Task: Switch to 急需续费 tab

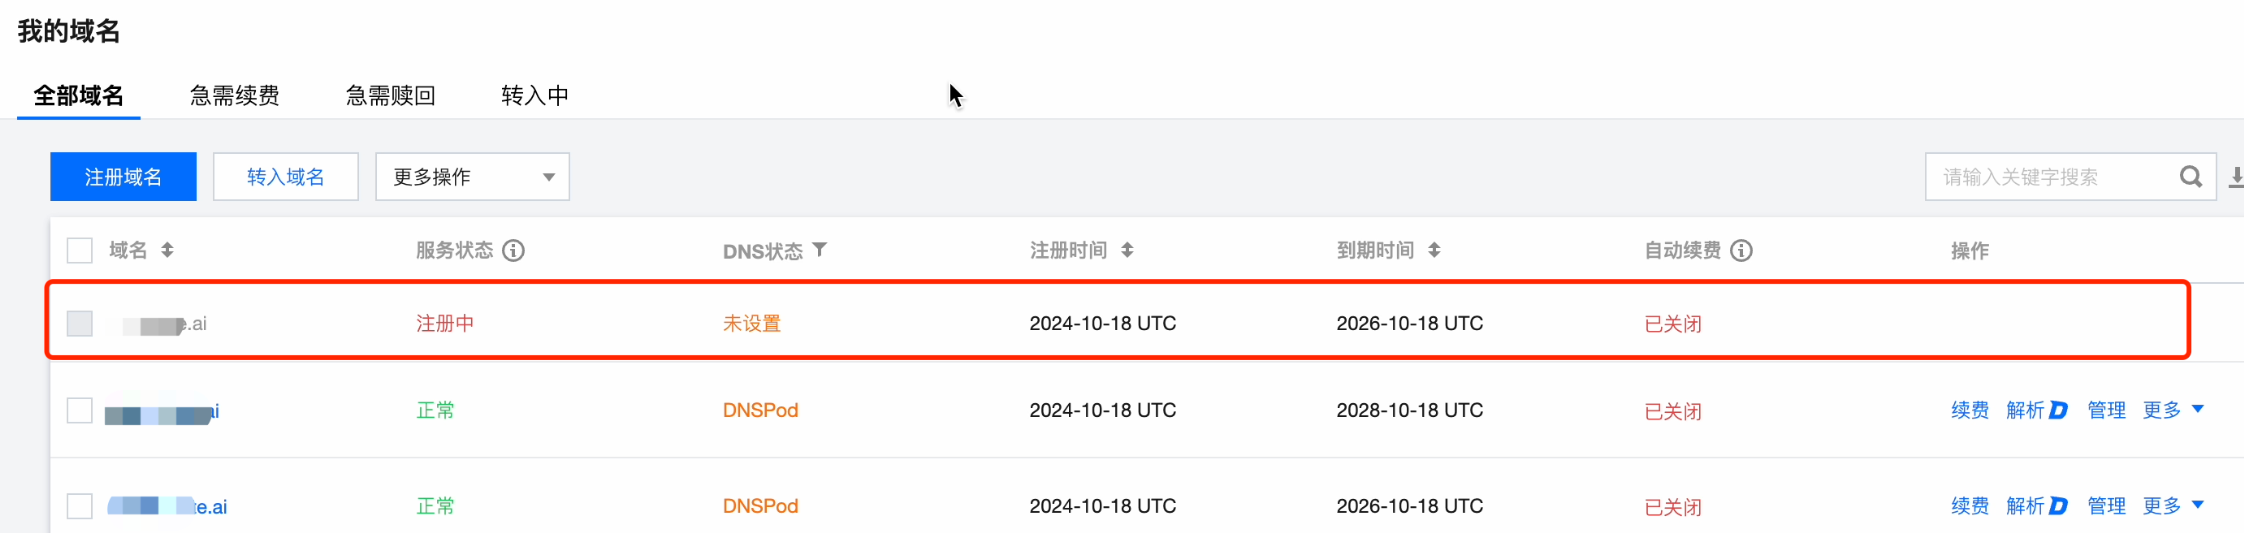Action: point(235,95)
